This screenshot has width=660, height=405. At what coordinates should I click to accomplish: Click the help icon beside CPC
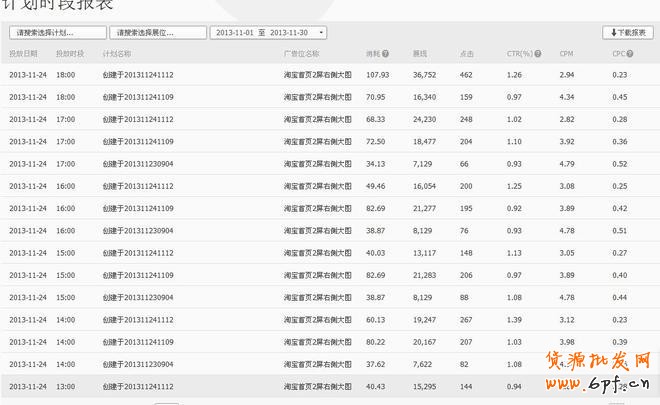coord(630,53)
